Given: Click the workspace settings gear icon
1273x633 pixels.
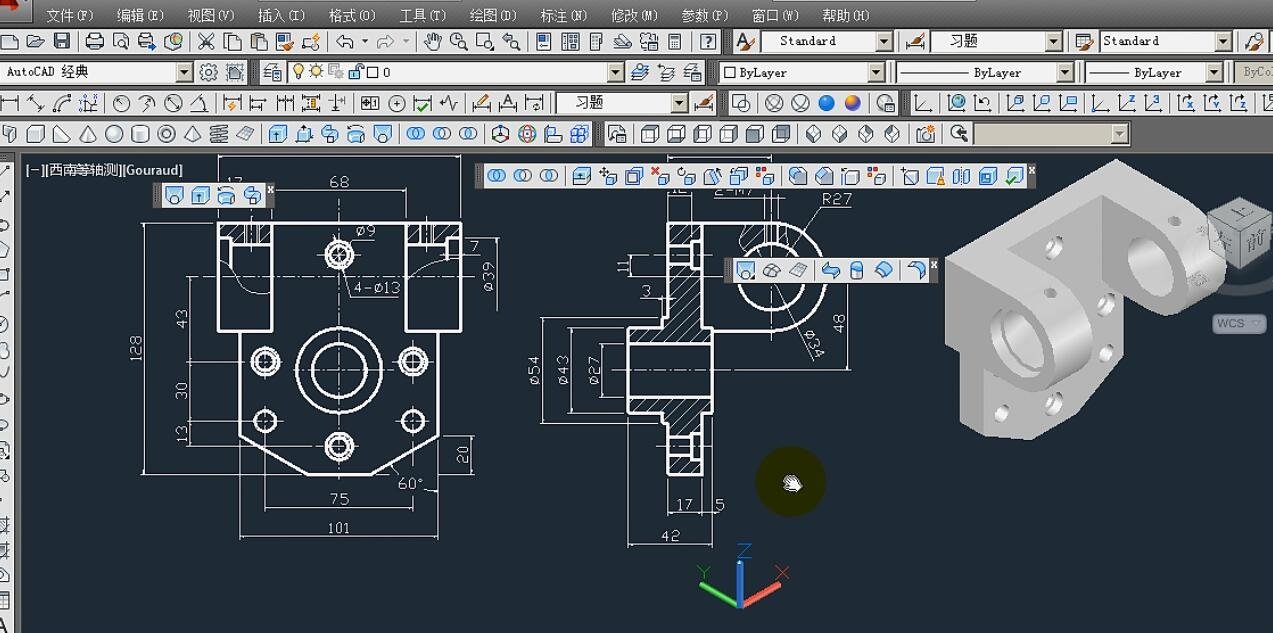Looking at the screenshot, I should click(x=208, y=72).
